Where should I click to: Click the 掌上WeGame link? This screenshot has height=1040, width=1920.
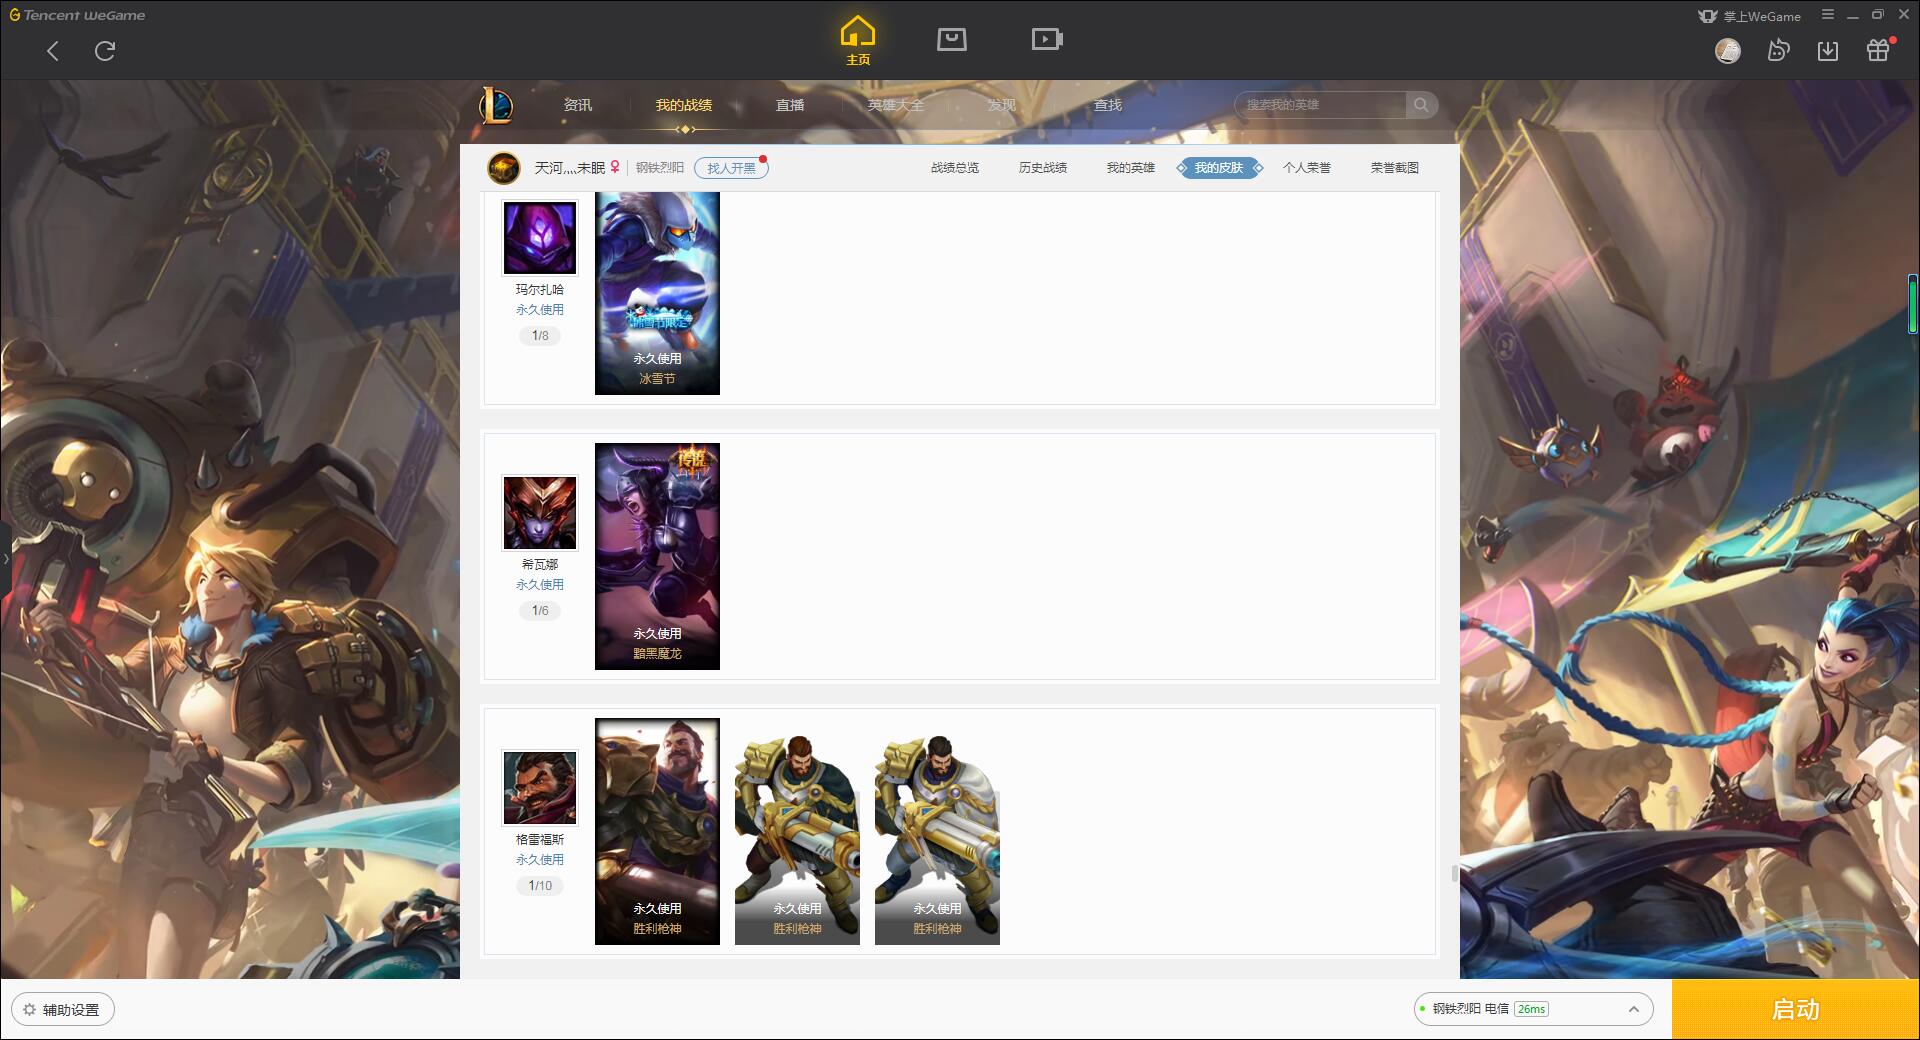tap(1750, 16)
